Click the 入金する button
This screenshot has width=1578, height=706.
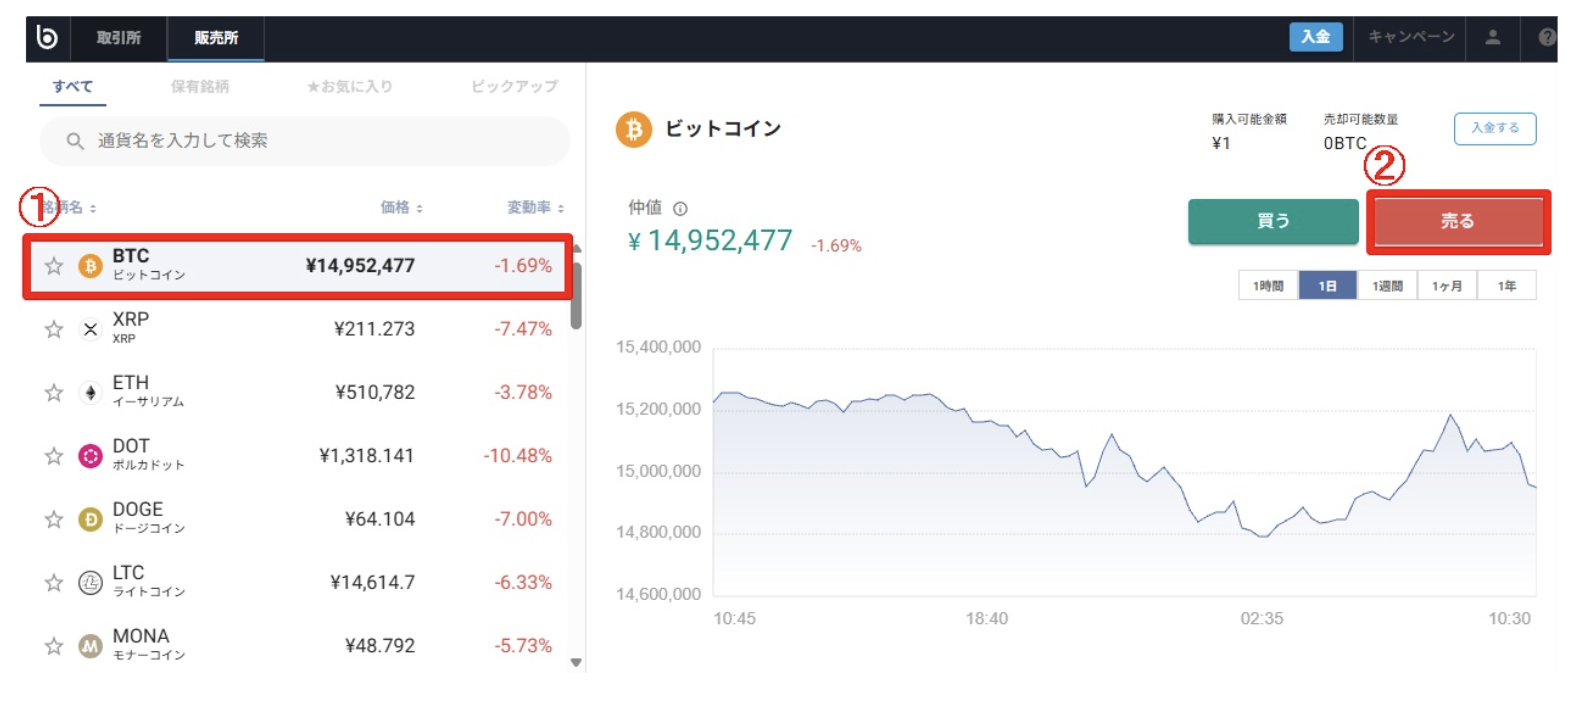(x=1495, y=128)
